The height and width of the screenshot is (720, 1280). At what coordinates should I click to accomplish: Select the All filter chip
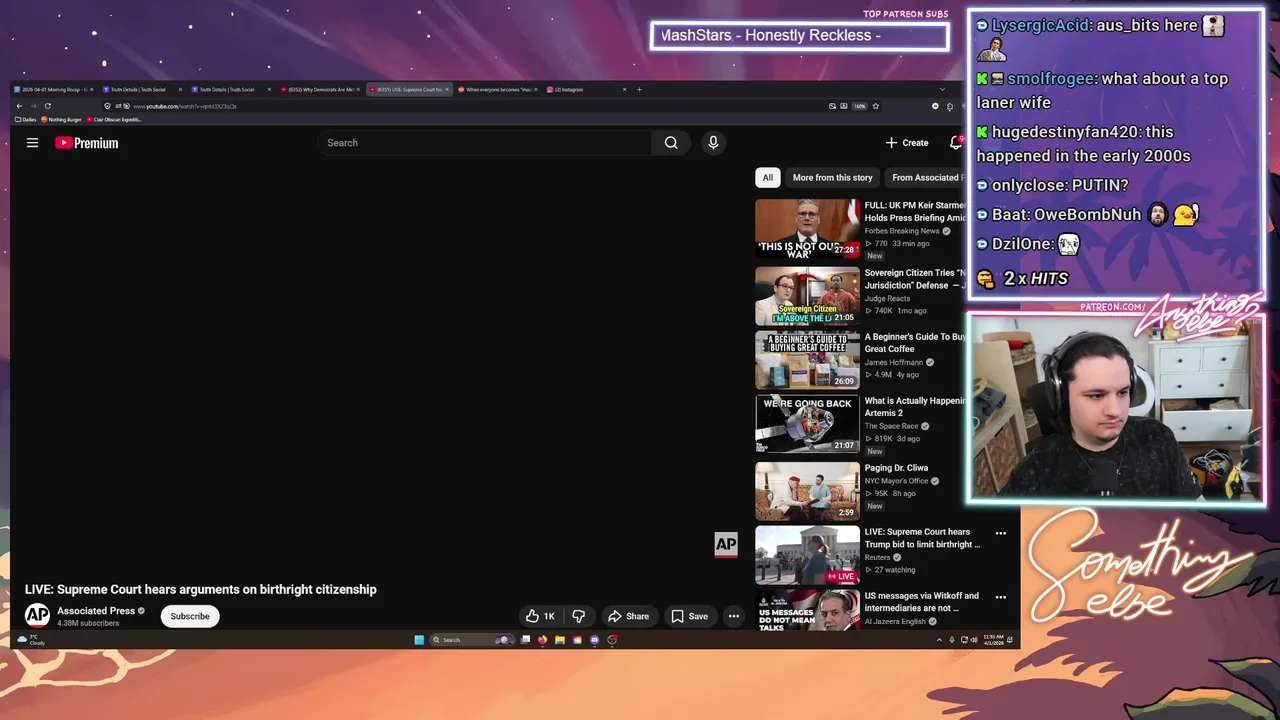(x=767, y=178)
